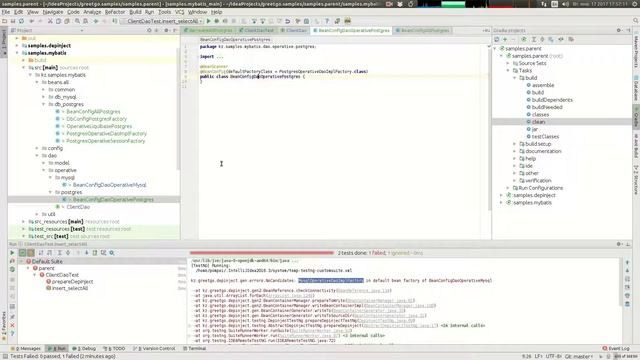
Task: Expand the config package in Project tree
Action: click(37, 148)
